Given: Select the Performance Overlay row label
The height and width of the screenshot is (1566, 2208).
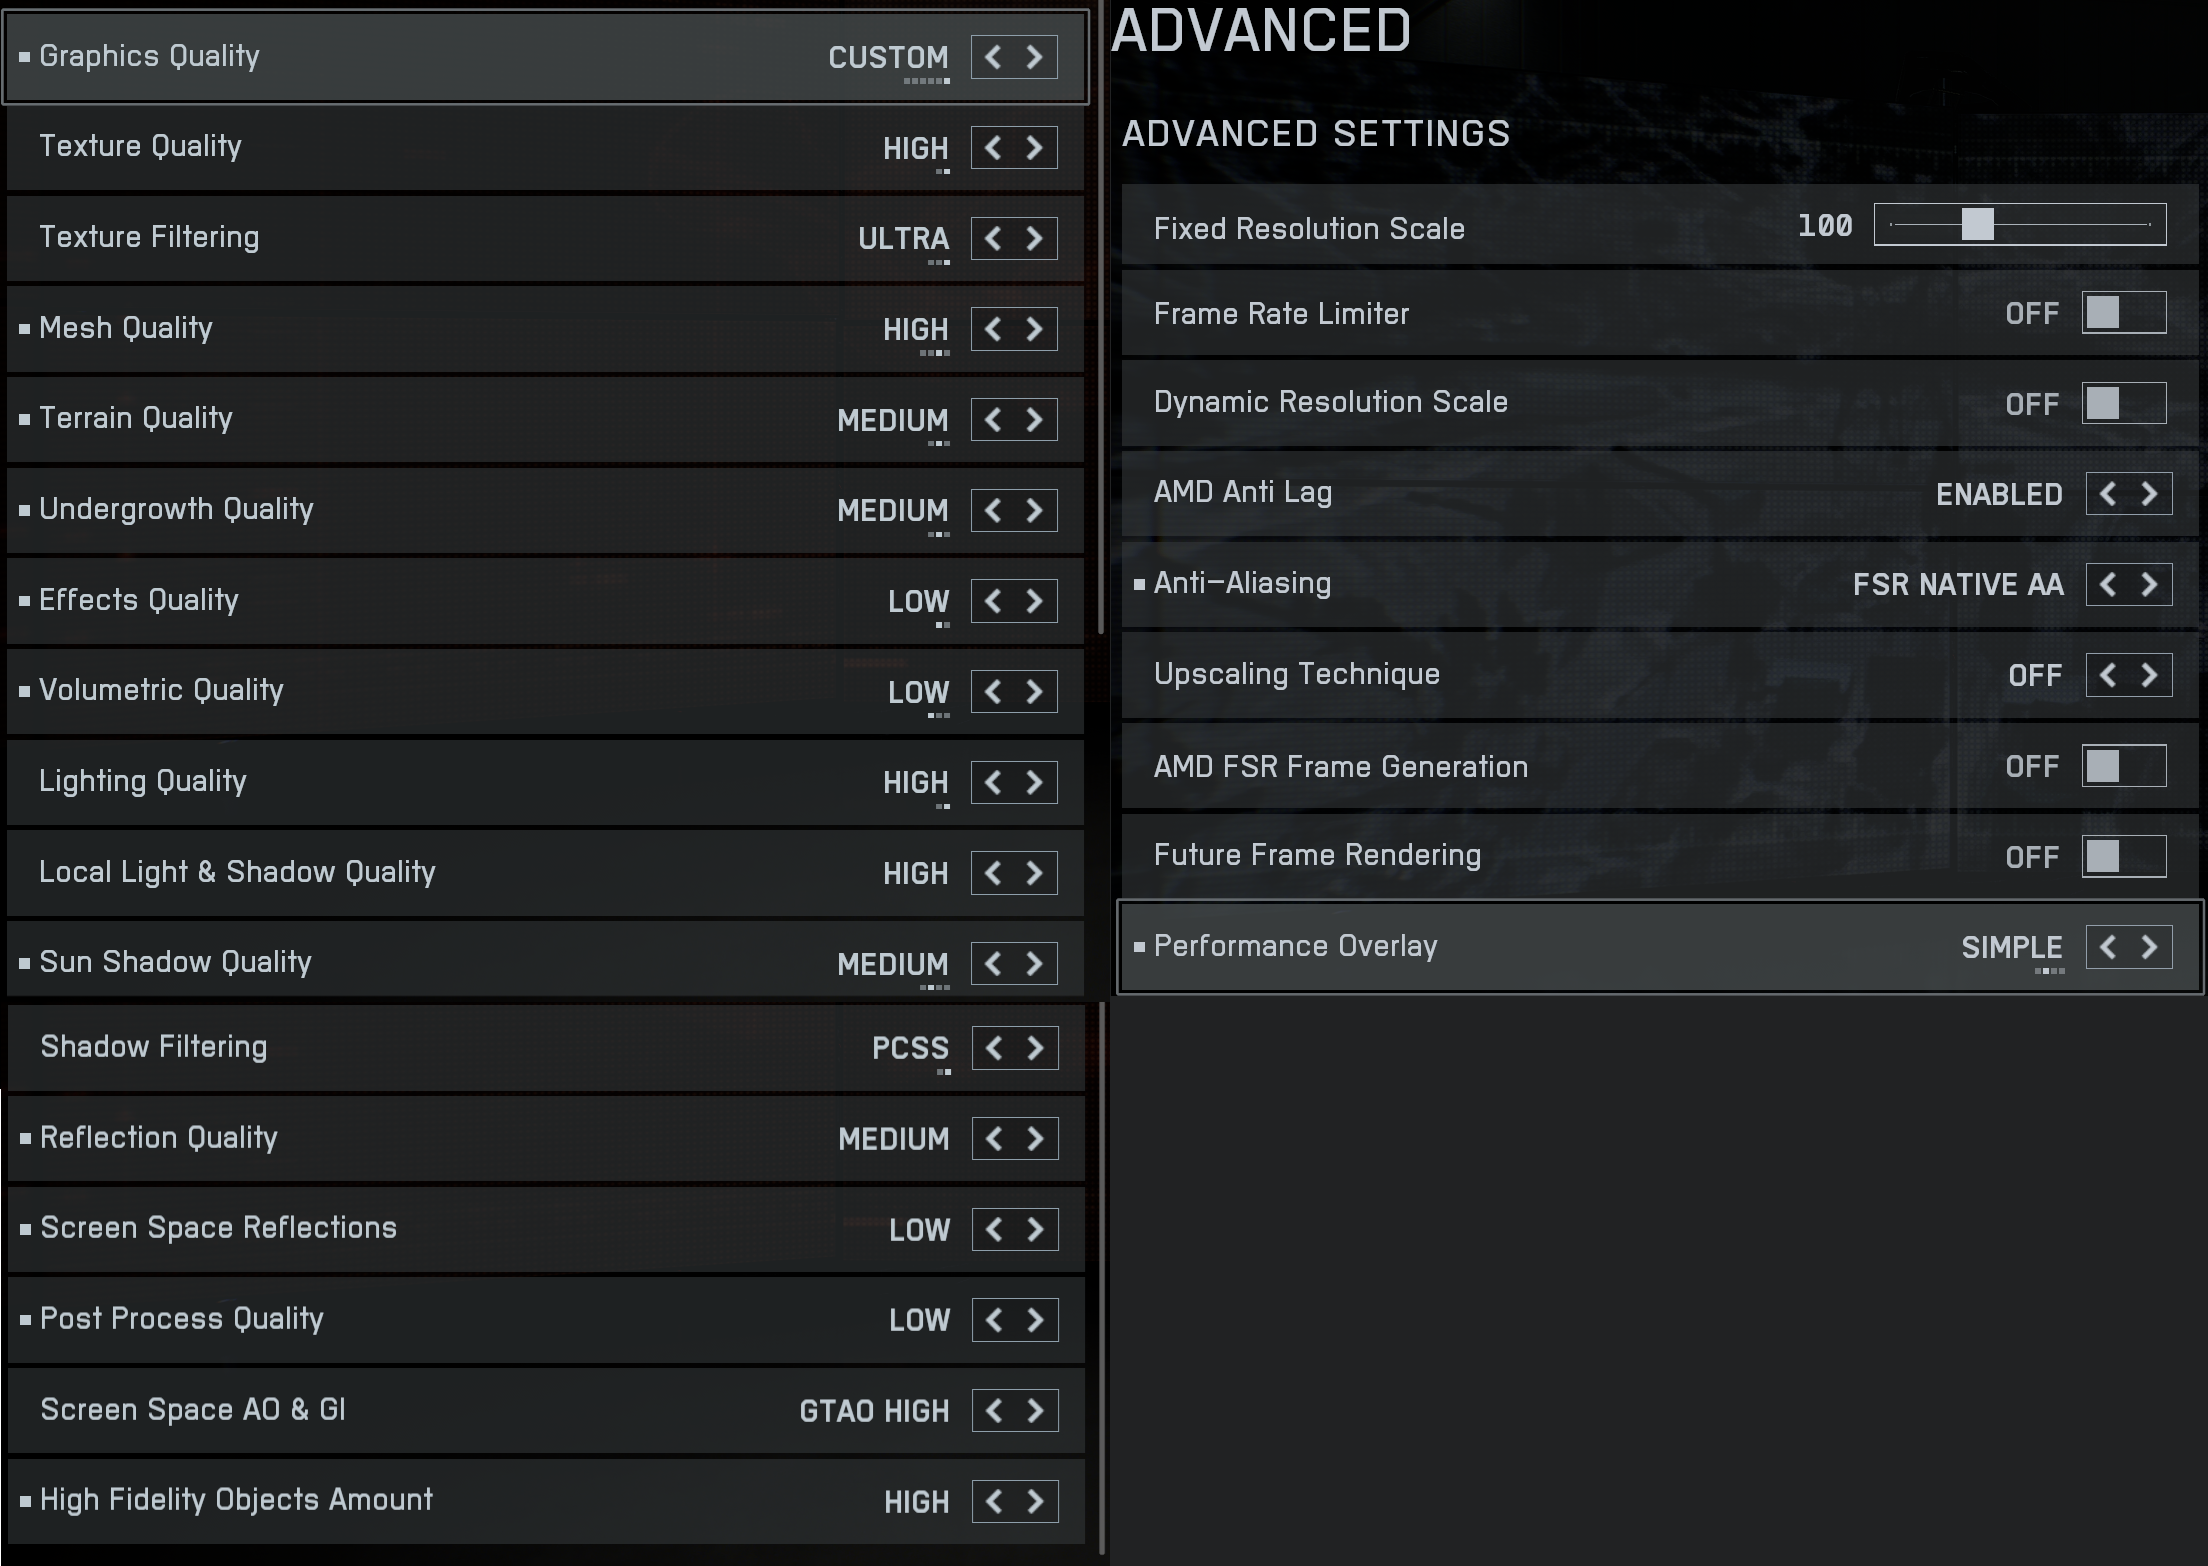Looking at the screenshot, I should (1295, 946).
